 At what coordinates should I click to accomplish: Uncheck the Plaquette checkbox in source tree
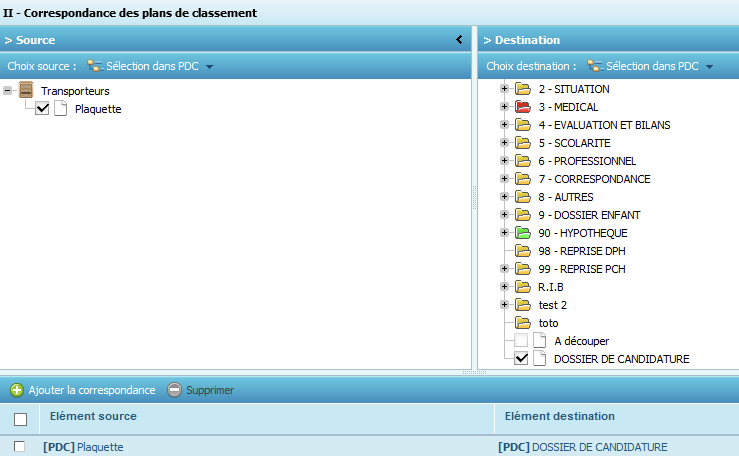[x=42, y=109]
